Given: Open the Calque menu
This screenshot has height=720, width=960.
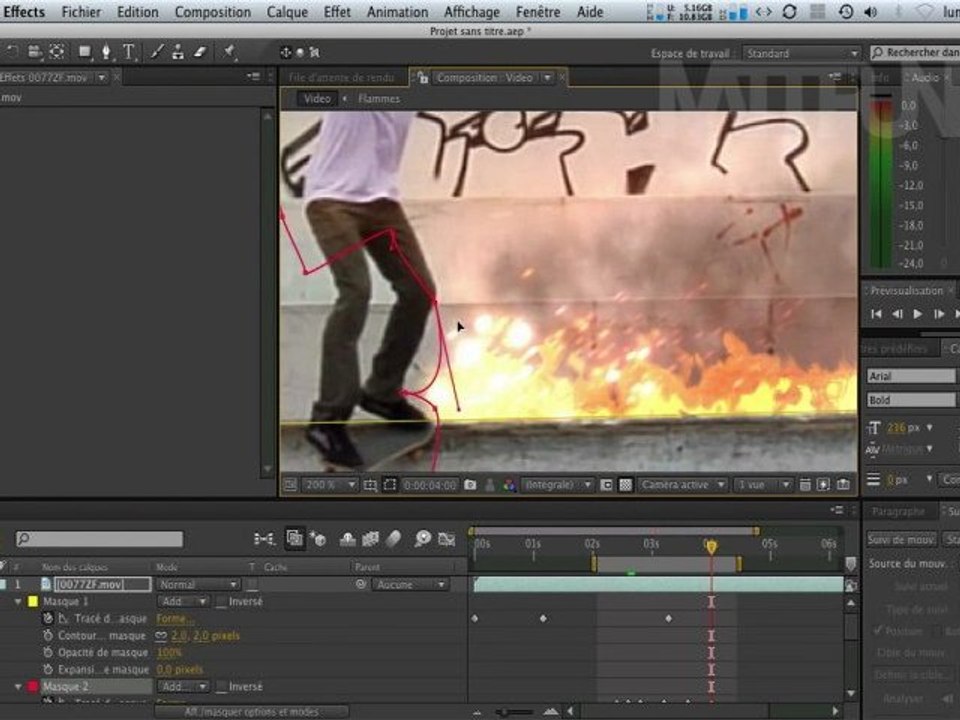Looking at the screenshot, I should pos(287,12).
